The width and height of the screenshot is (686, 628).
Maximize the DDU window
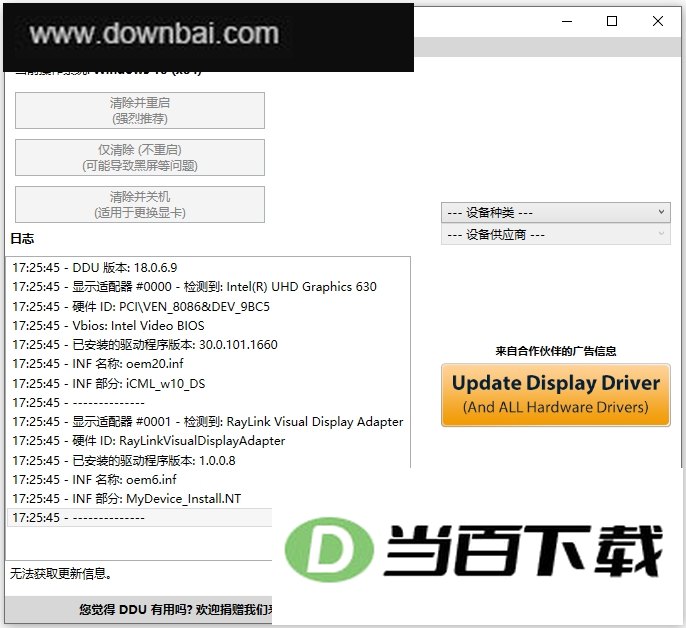pyautogui.click(x=612, y=21)
